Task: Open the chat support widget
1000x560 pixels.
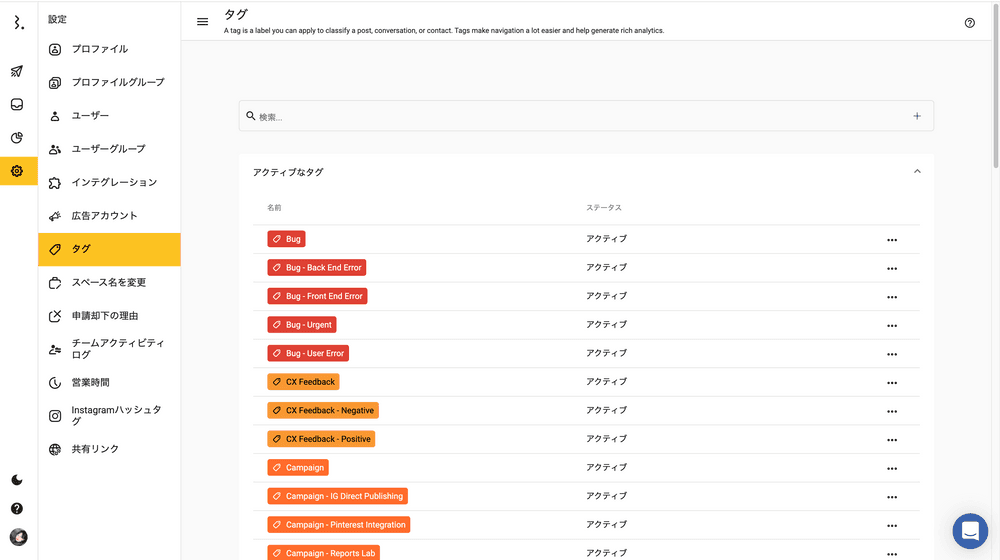Action: click(969, 531)
